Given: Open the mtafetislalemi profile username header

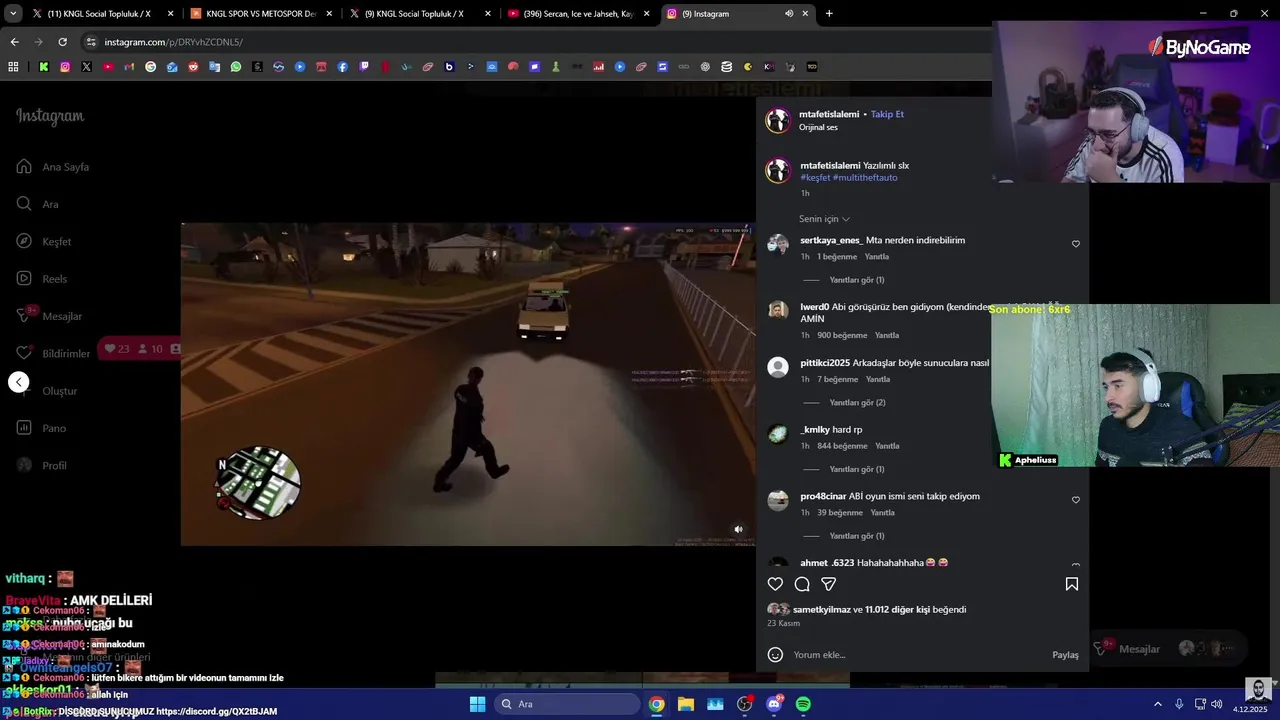Looking at the screenshot, I should point(829,114).
